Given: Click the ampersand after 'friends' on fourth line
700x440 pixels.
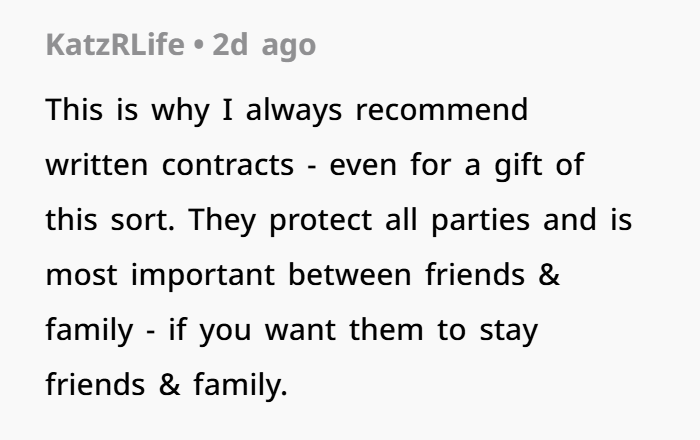Looking at the screenshot, I should pyautogui.click(x=549, y=275).
